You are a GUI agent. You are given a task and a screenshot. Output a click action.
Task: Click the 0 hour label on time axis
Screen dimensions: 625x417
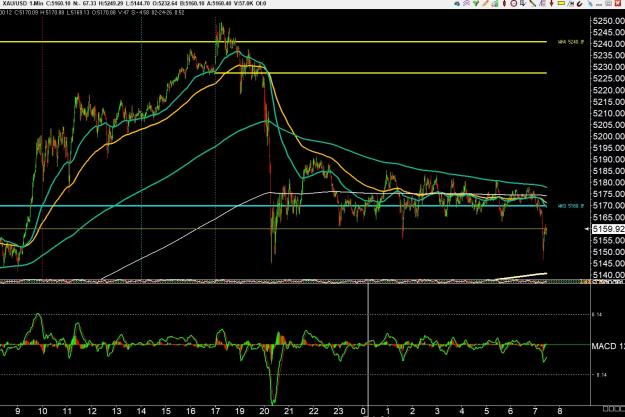[364, 411]
